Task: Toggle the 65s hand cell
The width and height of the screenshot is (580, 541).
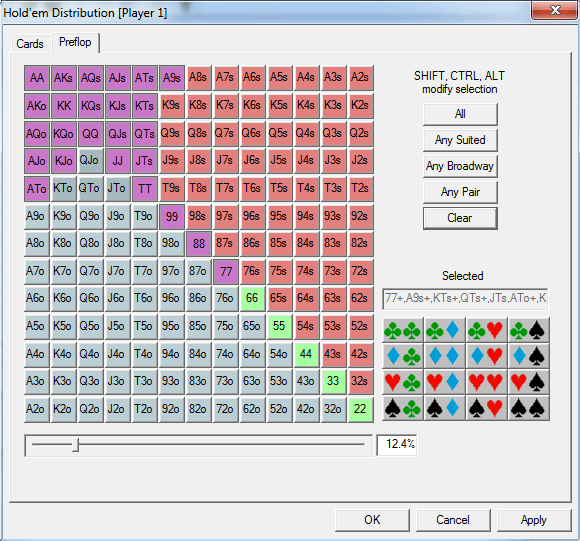Action: (280, 298)
